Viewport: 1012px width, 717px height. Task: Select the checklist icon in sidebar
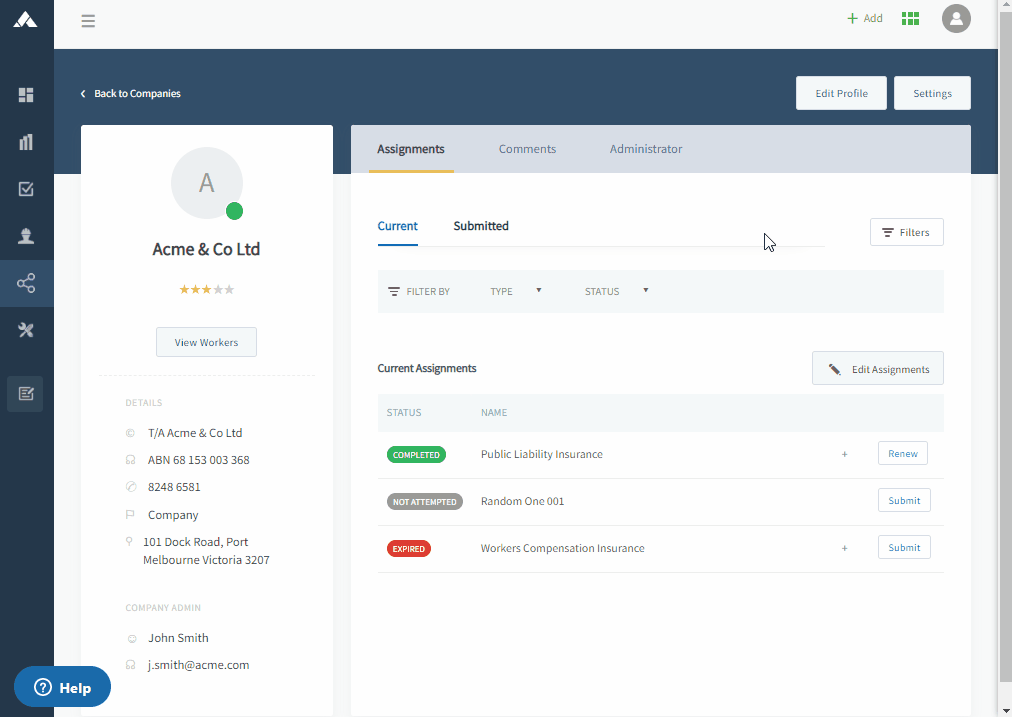click(x=26, y=189)
